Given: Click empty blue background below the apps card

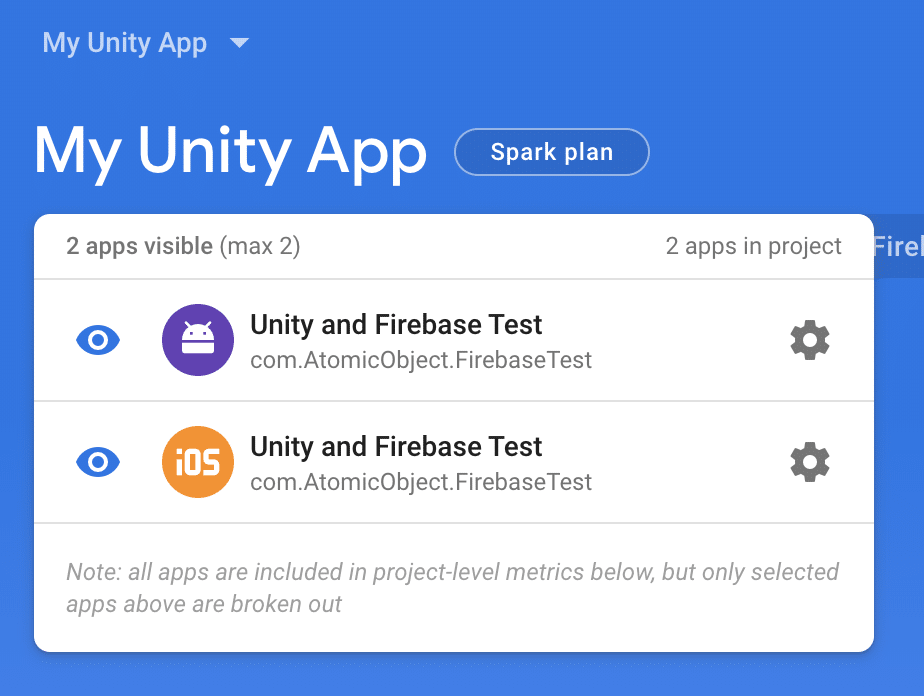Looking at the screenshot, I should pos(462,675).
